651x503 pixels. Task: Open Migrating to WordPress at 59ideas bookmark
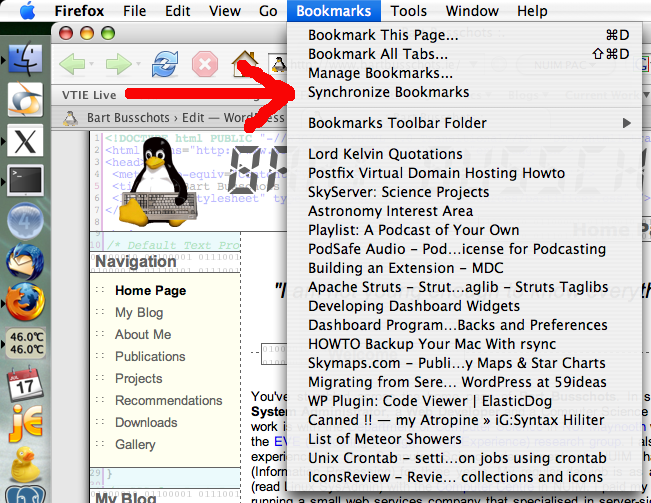coord(465,382)
